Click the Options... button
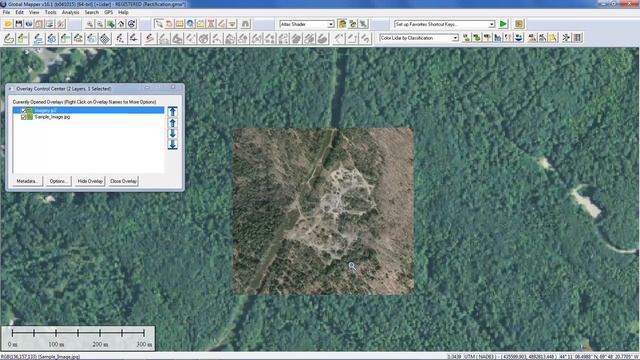This screenshot has width=640, height=360. point(58,181)
